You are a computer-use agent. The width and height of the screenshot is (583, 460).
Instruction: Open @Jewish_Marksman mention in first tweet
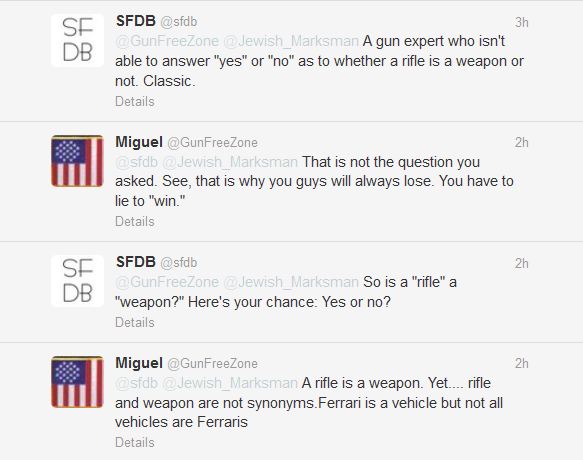pyautogui.click(x=291, y=41)
